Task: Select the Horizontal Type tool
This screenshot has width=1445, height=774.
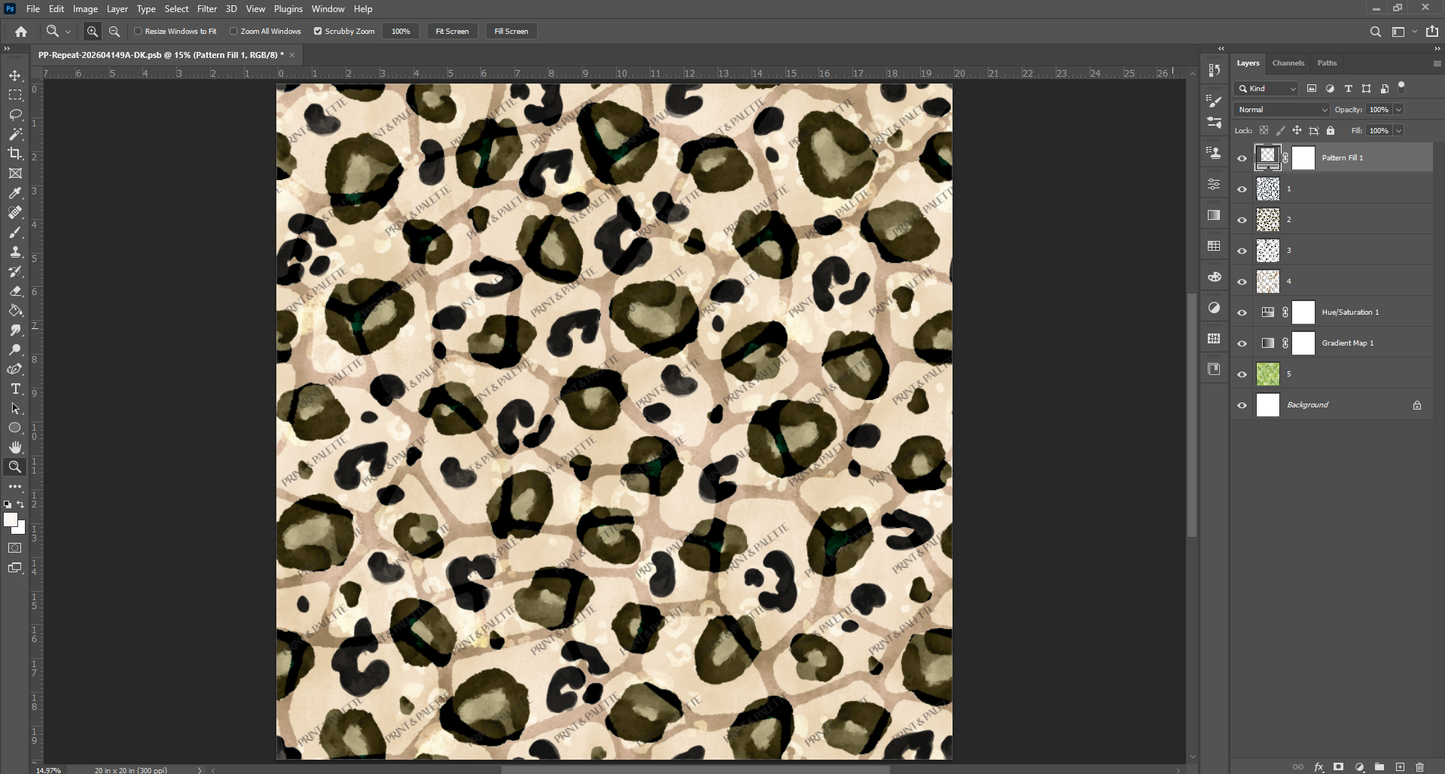Action: [x=15, y=389]
